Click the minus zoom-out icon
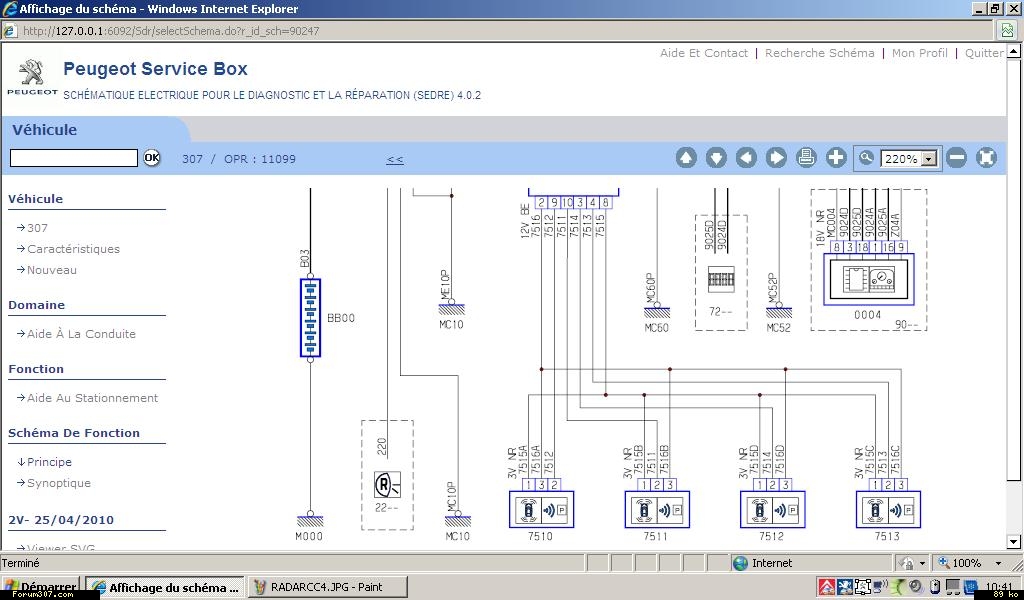Viewport: 1024px width, 600px height. point(957,158)
